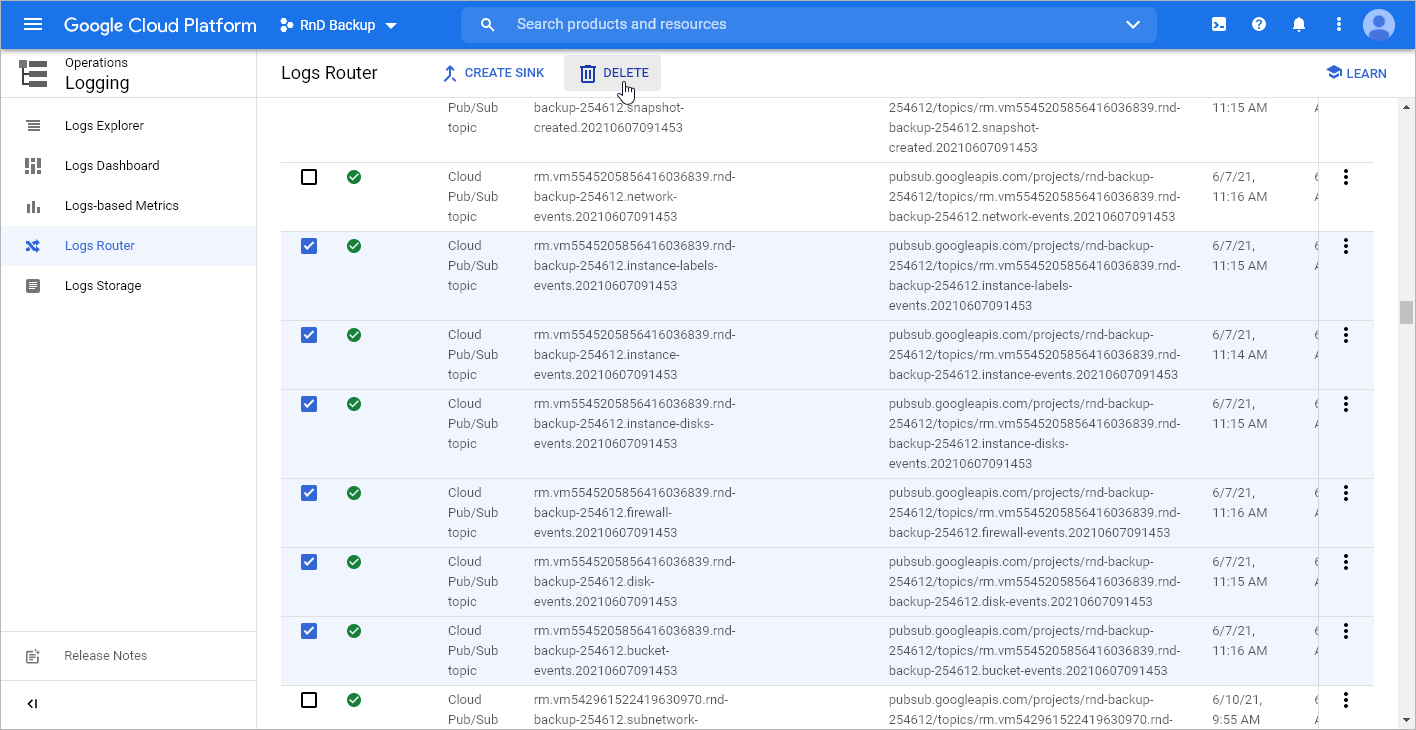Screen dimensions: 1416x730
Task: Open the notifications bell
Action: pos(1299,25)
